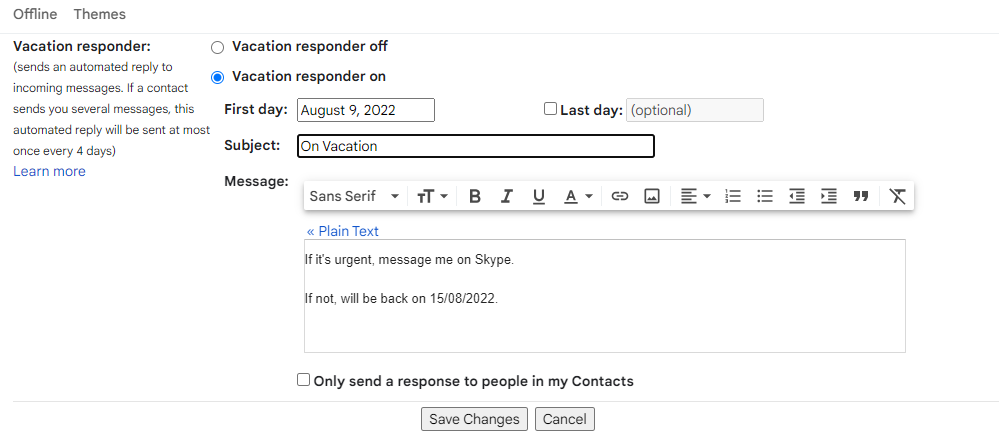Apply italic formatting to message text
The image size is (999, 441).
(507, 197)
